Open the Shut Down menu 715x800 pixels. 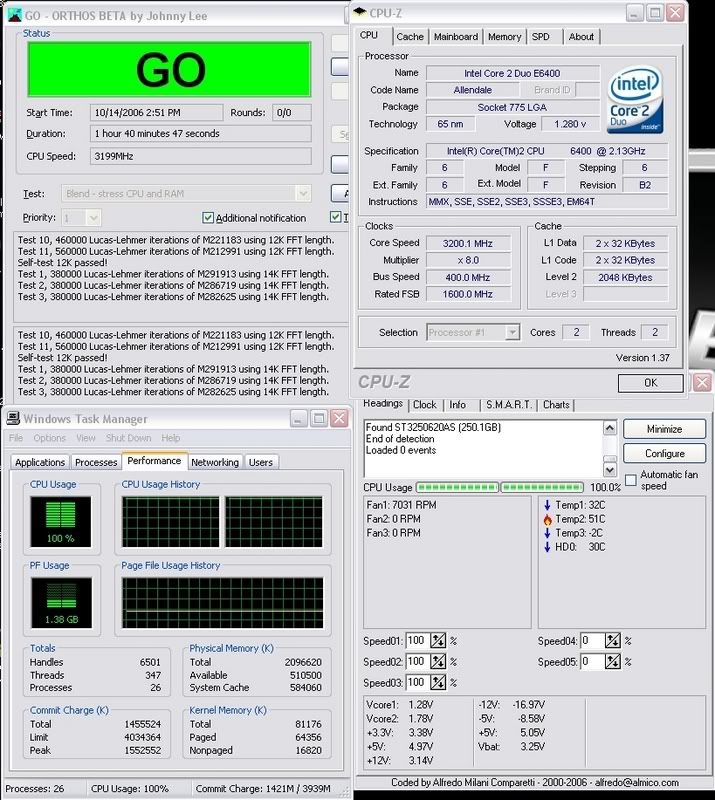point(128,438)
